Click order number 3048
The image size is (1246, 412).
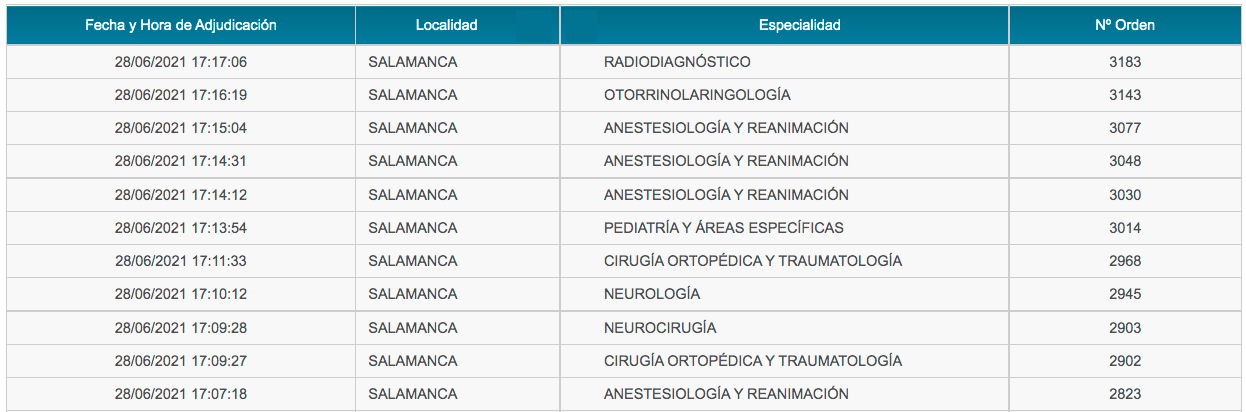1124,161
